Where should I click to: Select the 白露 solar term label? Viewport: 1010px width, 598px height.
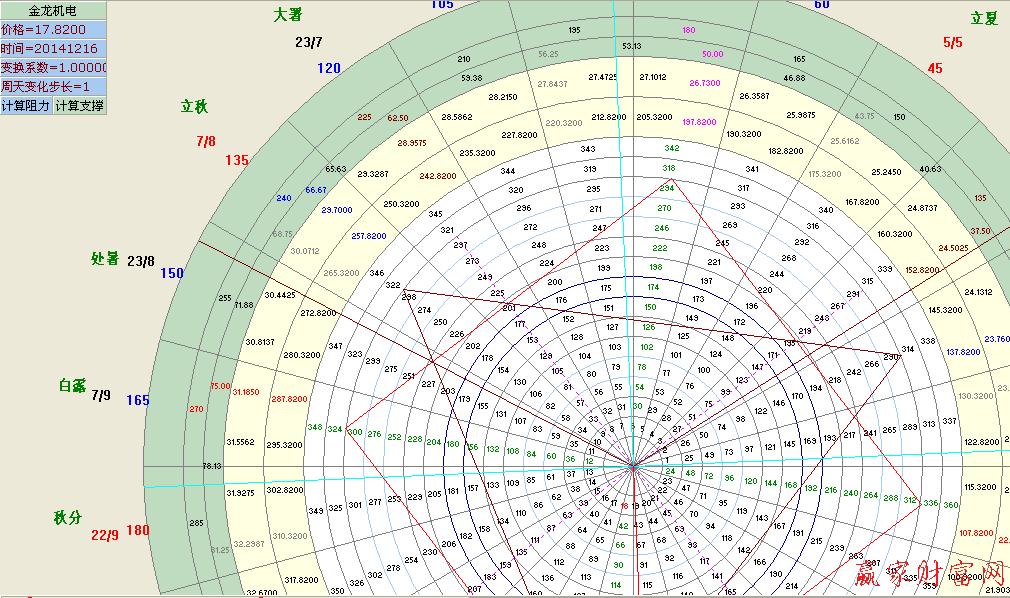point(74,385)
